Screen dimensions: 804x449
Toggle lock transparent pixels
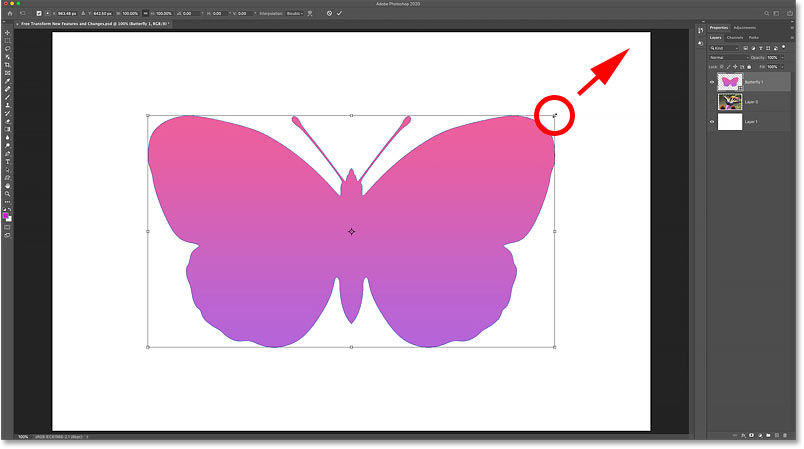(721, 67)
